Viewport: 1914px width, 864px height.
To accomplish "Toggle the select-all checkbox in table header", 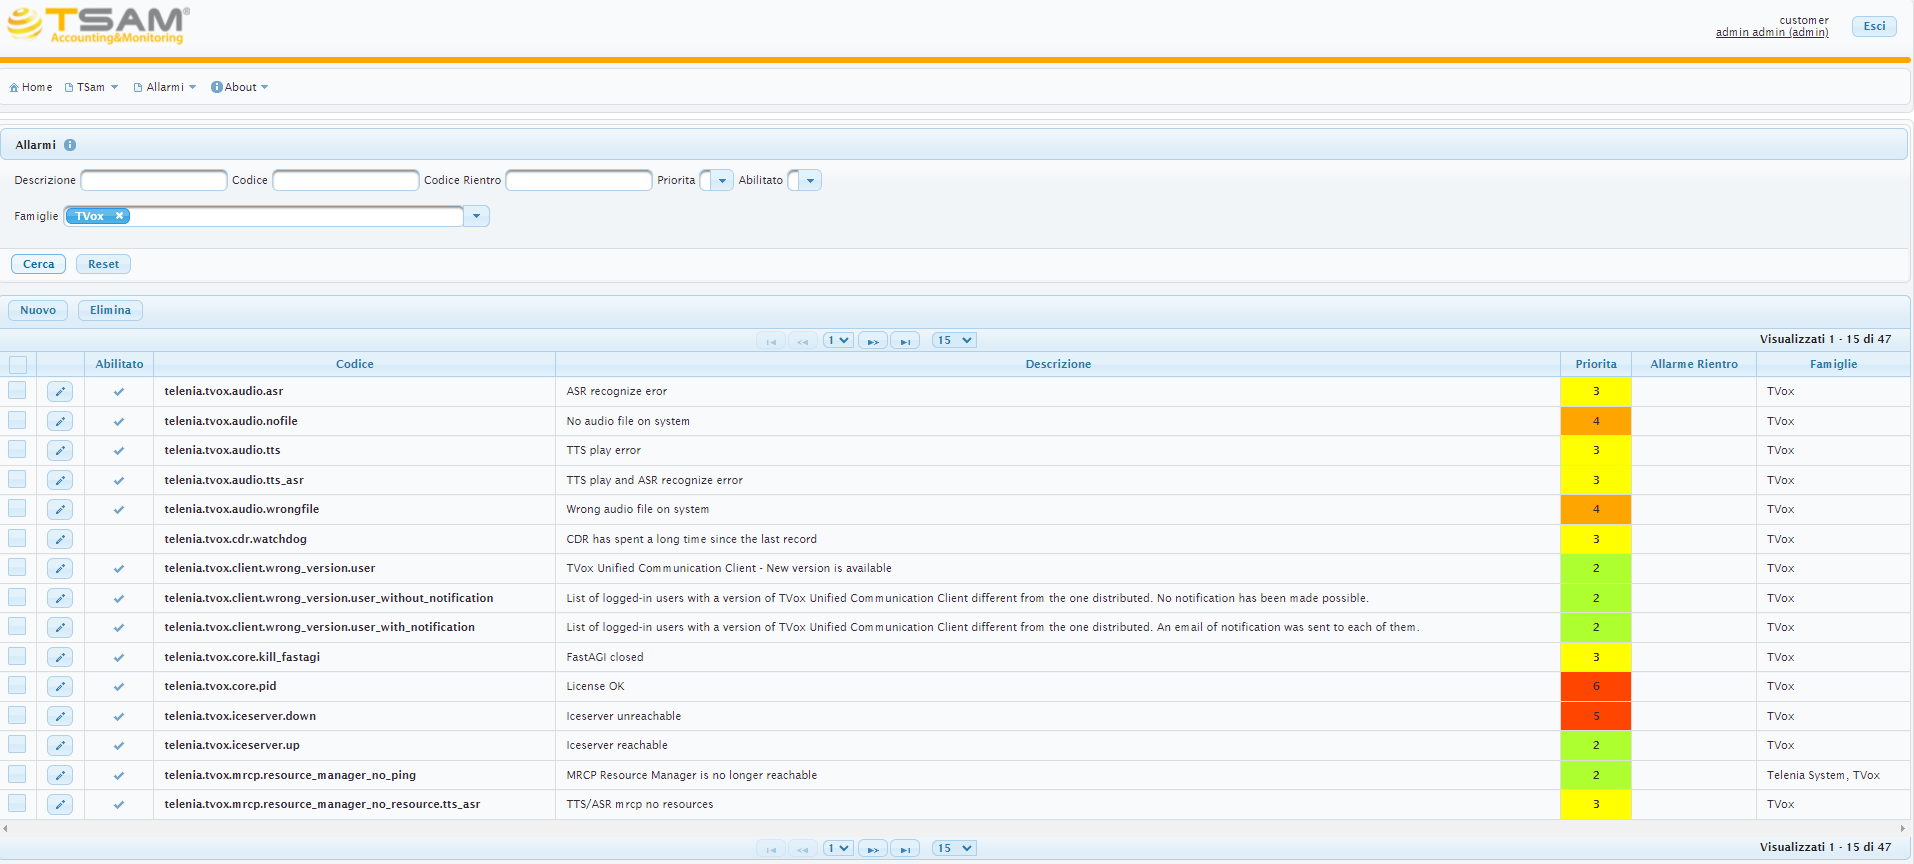I will pos(18,364).
